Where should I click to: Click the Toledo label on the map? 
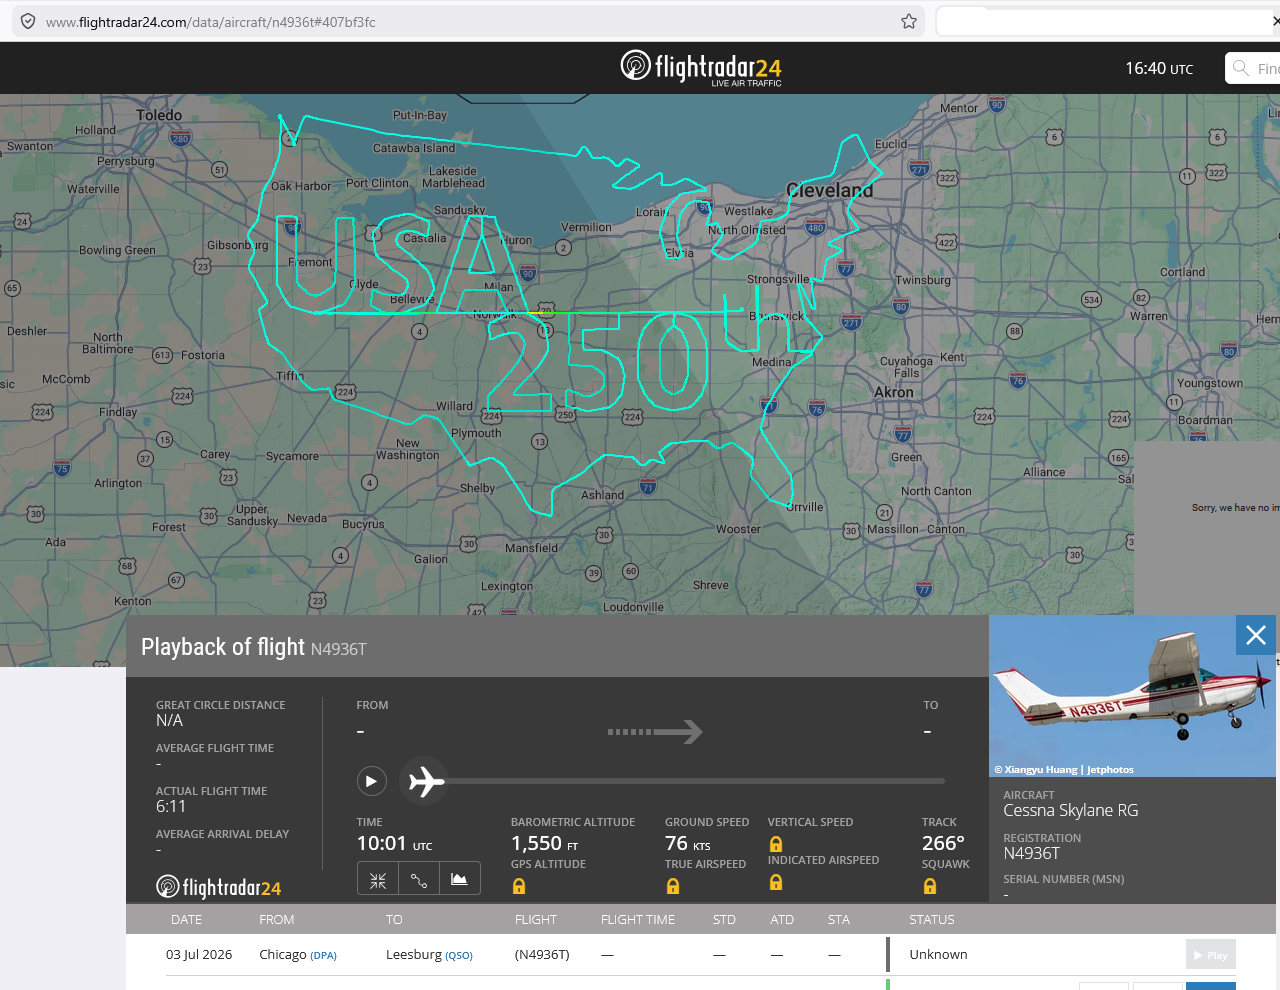click(159, 115)
